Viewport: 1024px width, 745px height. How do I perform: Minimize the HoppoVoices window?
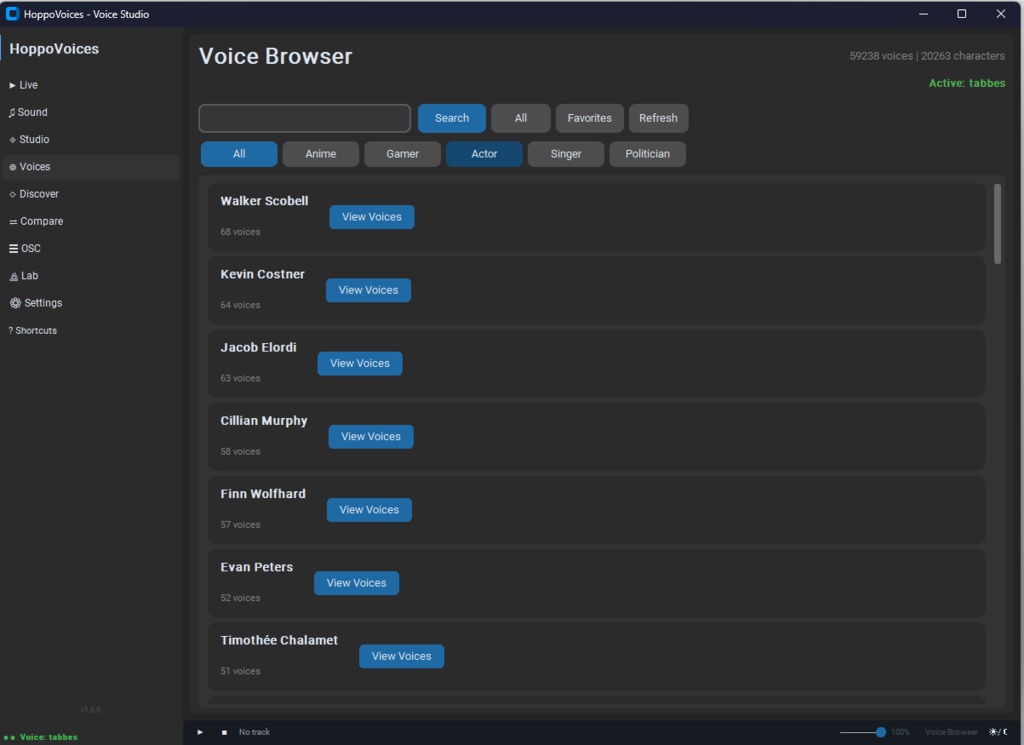coord(923,14)
